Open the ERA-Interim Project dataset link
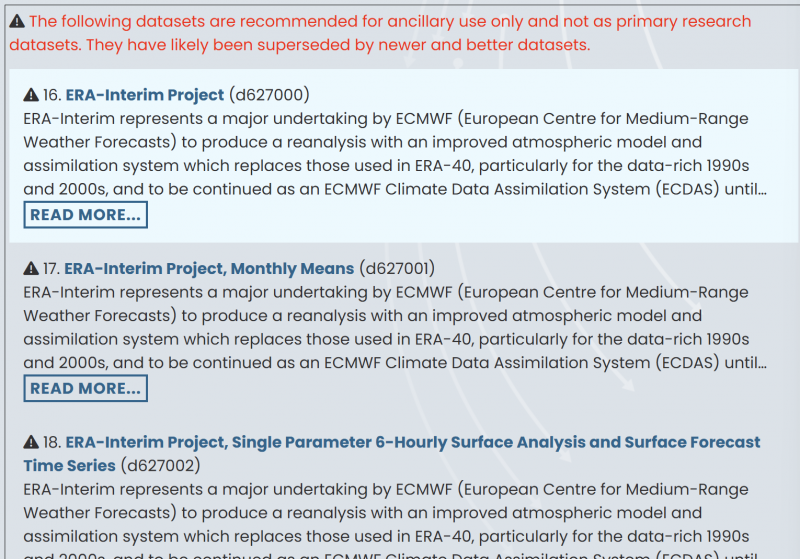The height and width of the screenshot is (559, 800). point(145,95)
